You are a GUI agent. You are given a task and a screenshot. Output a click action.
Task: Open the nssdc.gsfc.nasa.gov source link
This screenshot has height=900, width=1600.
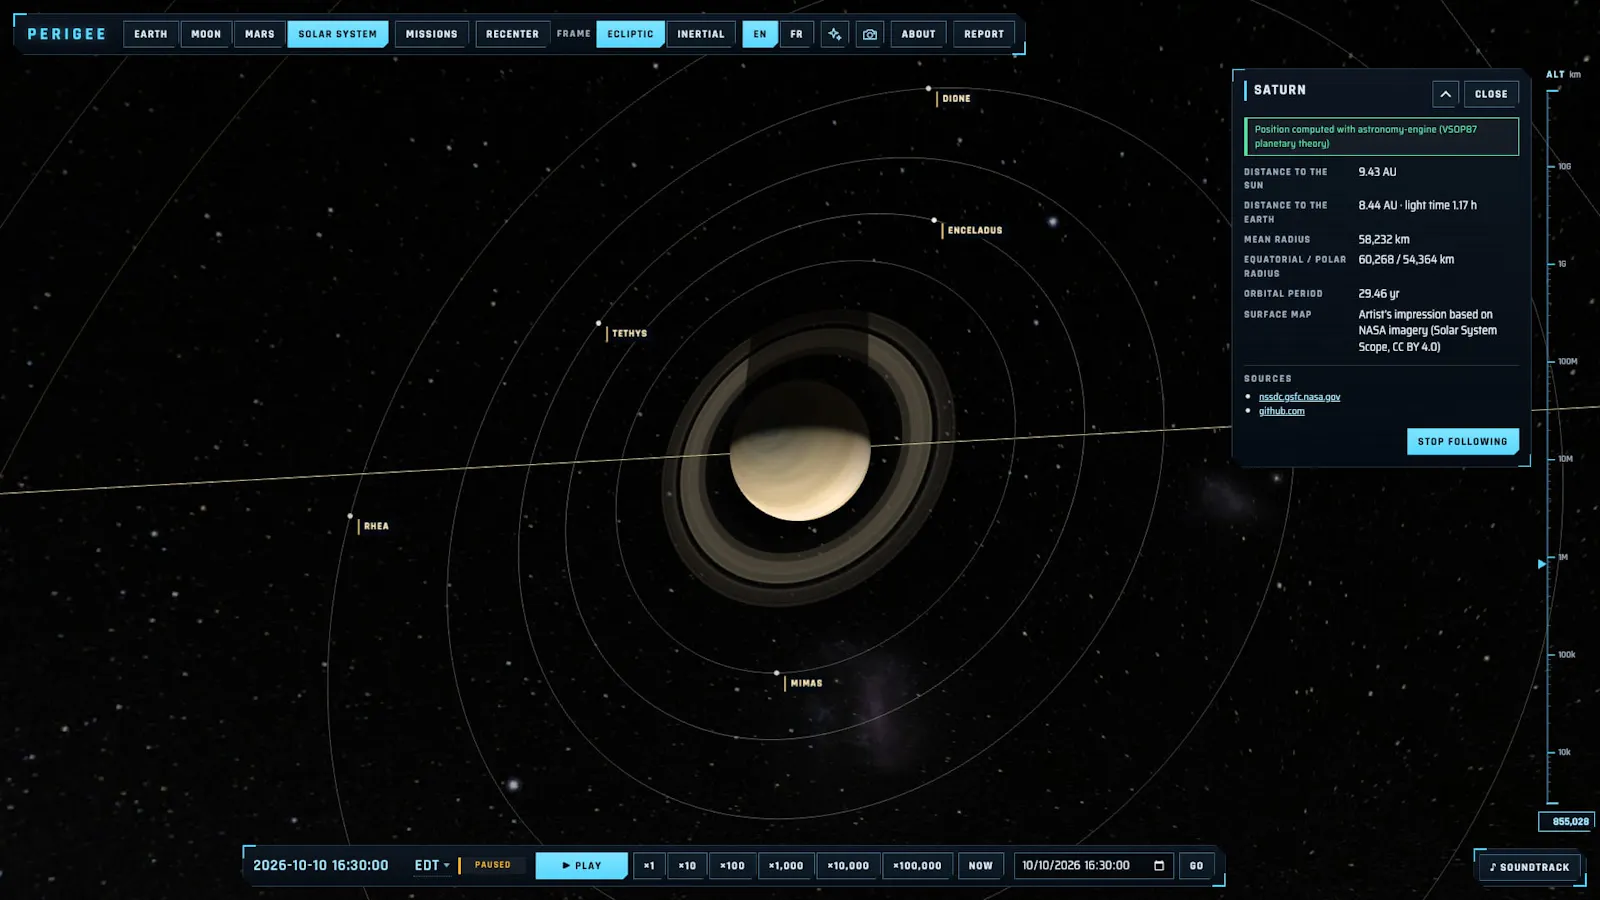point(1299,397)
